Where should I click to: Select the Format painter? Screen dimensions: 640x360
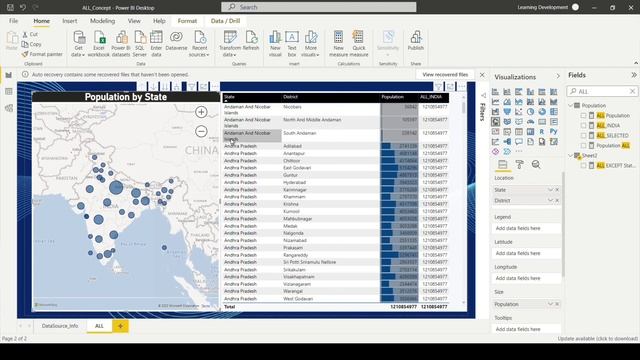click(42, 54)
